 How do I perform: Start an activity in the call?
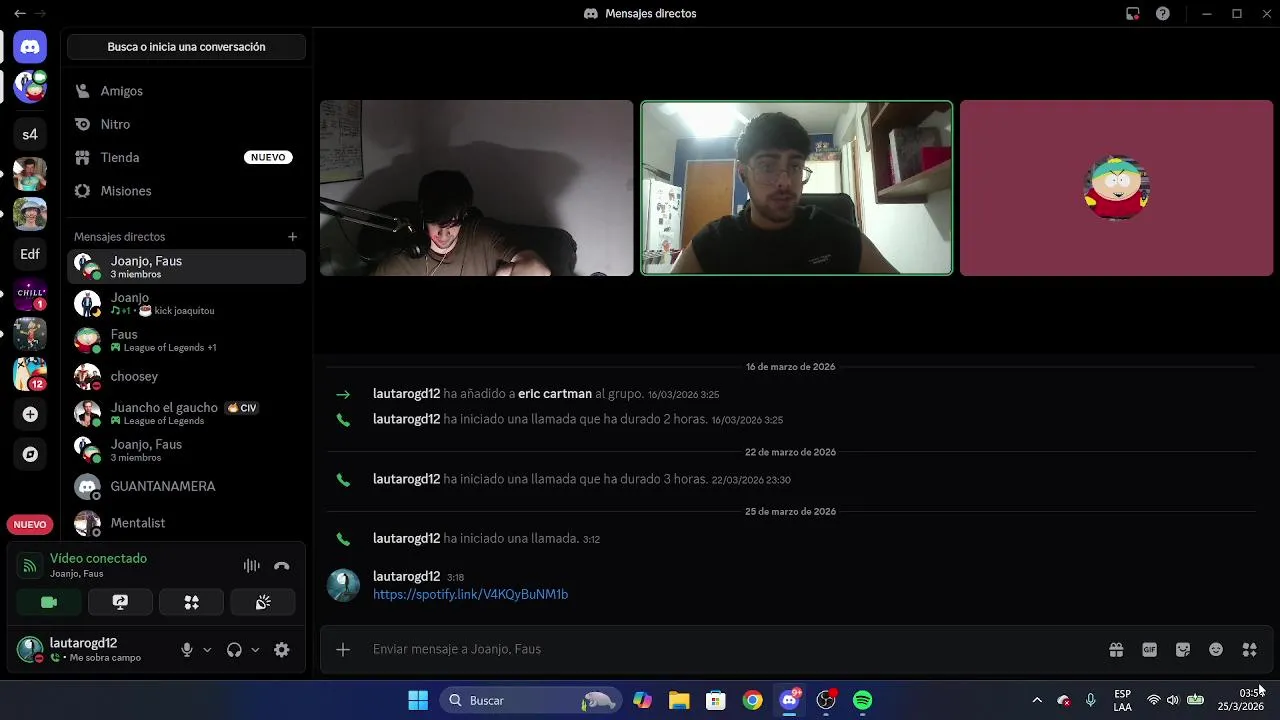[x=191, y=602]
